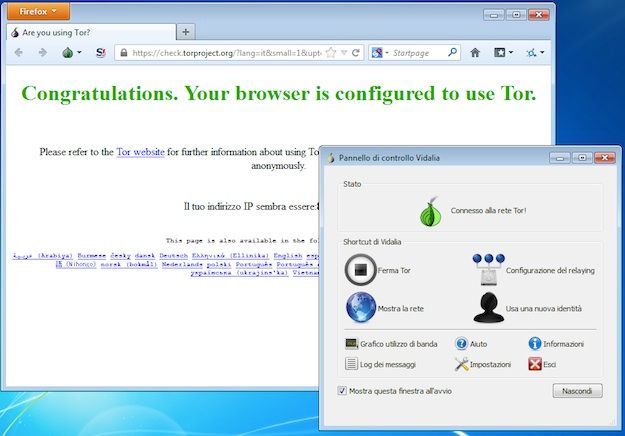Focus the check.torproject.org URL field
This screenshot has width=625, height=436.
226,53
